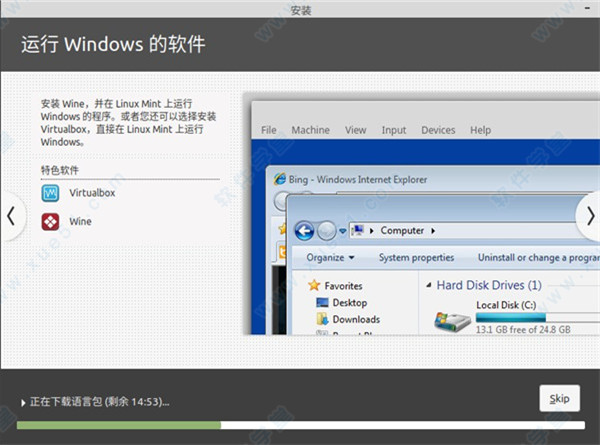Image resolution: width=600 pixels, height=445 pixels.
Task: Click System properties in Explorer toolbar
Action: click(416, 257)
